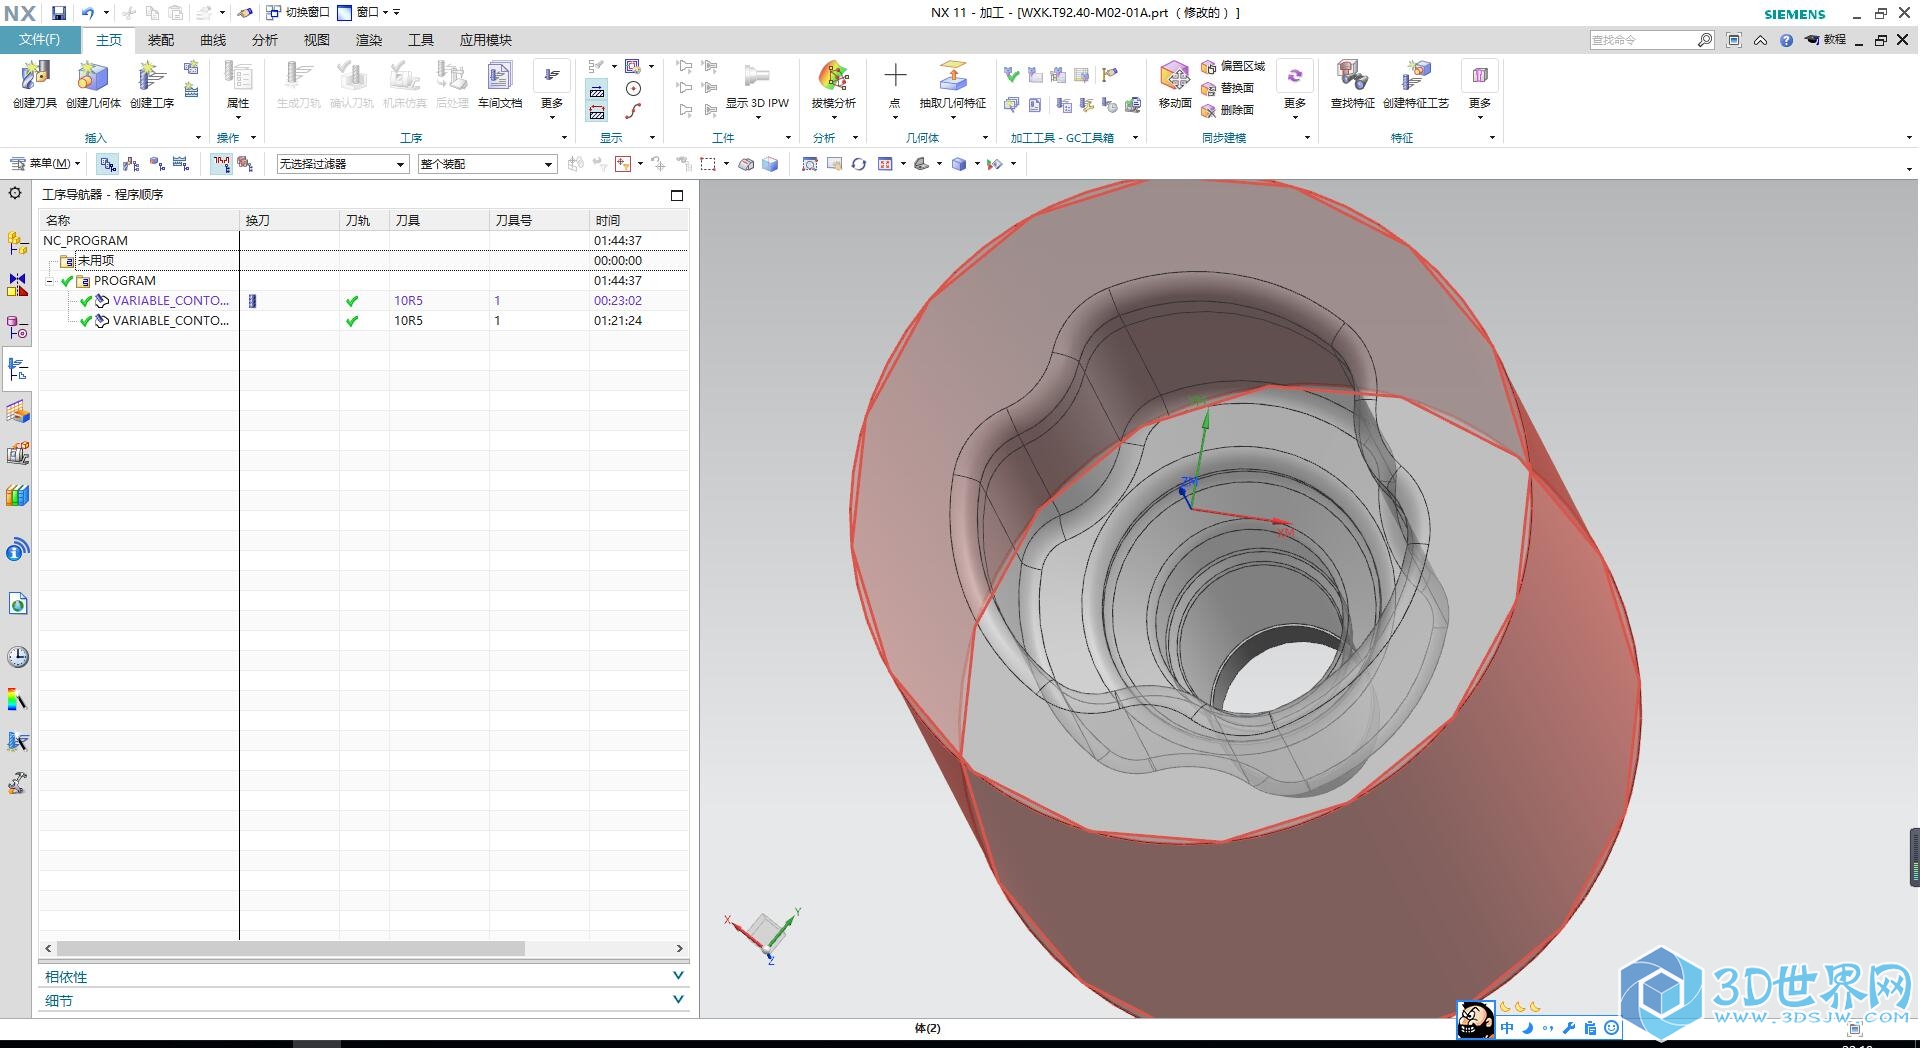Screen dimensions: 1920x1048
Task: Click Replace Face (替换面)
Action: point(1228,88)
